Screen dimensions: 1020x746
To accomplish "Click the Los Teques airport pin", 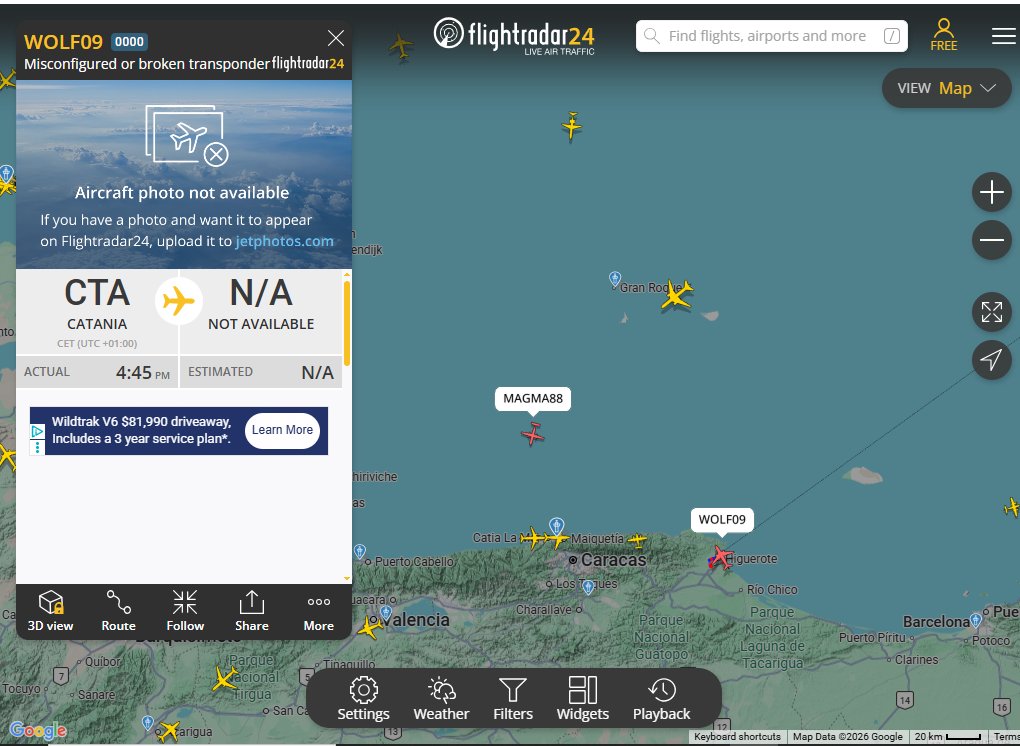I will (588, 587).
